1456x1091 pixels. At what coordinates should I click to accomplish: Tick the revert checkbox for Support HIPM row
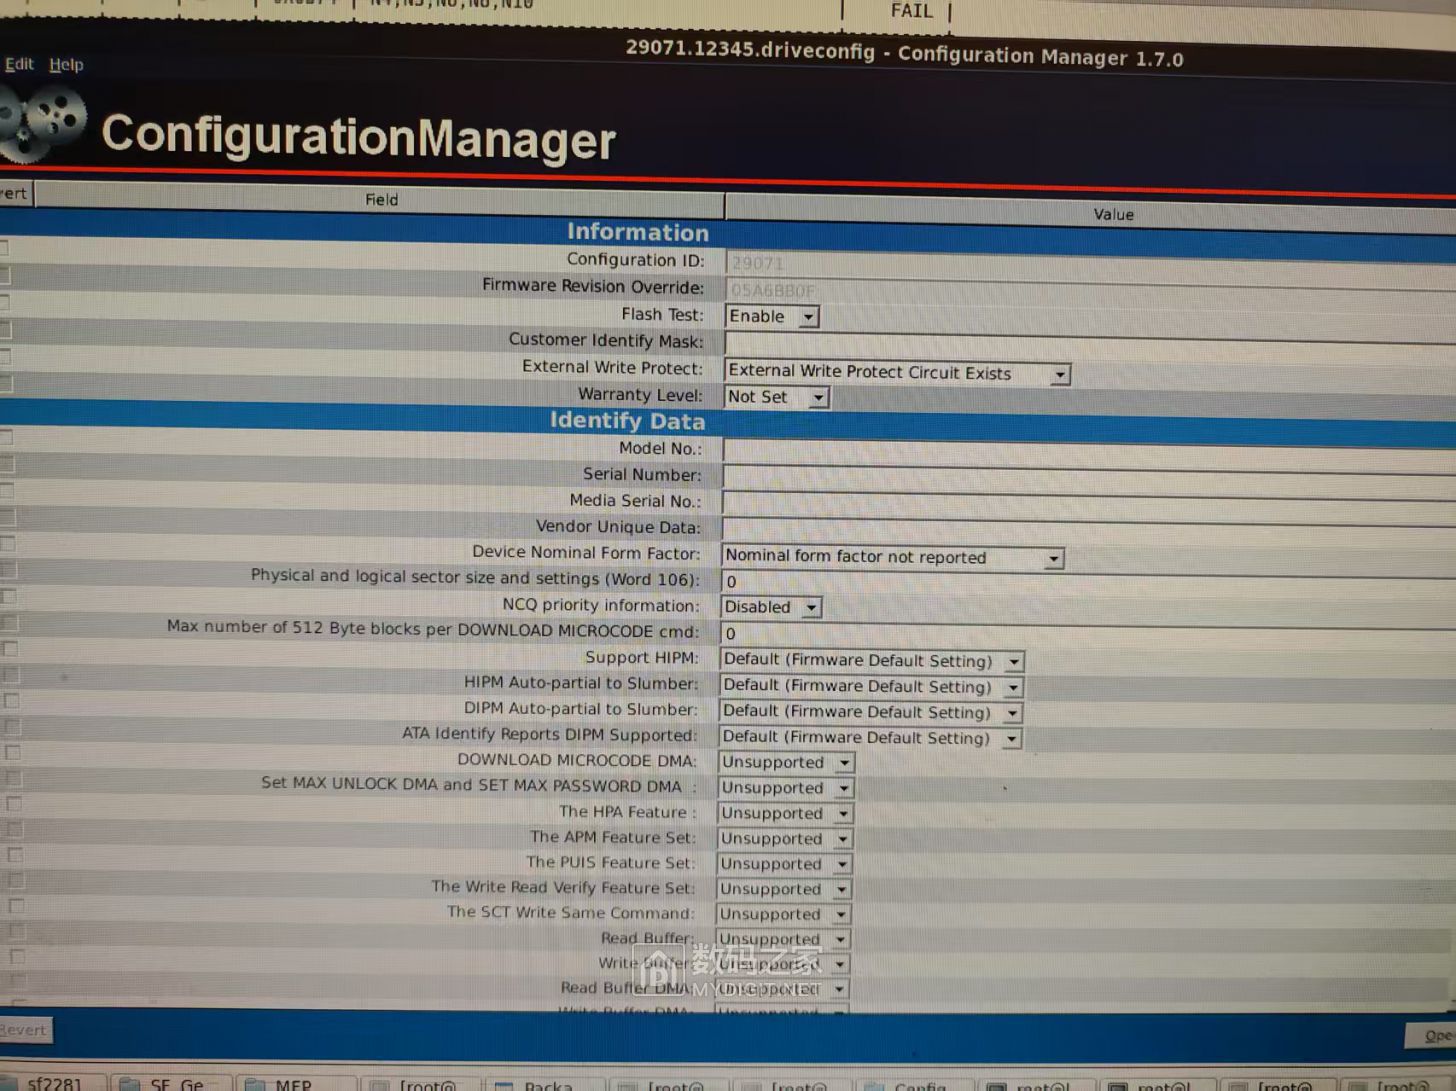(10, 649)
